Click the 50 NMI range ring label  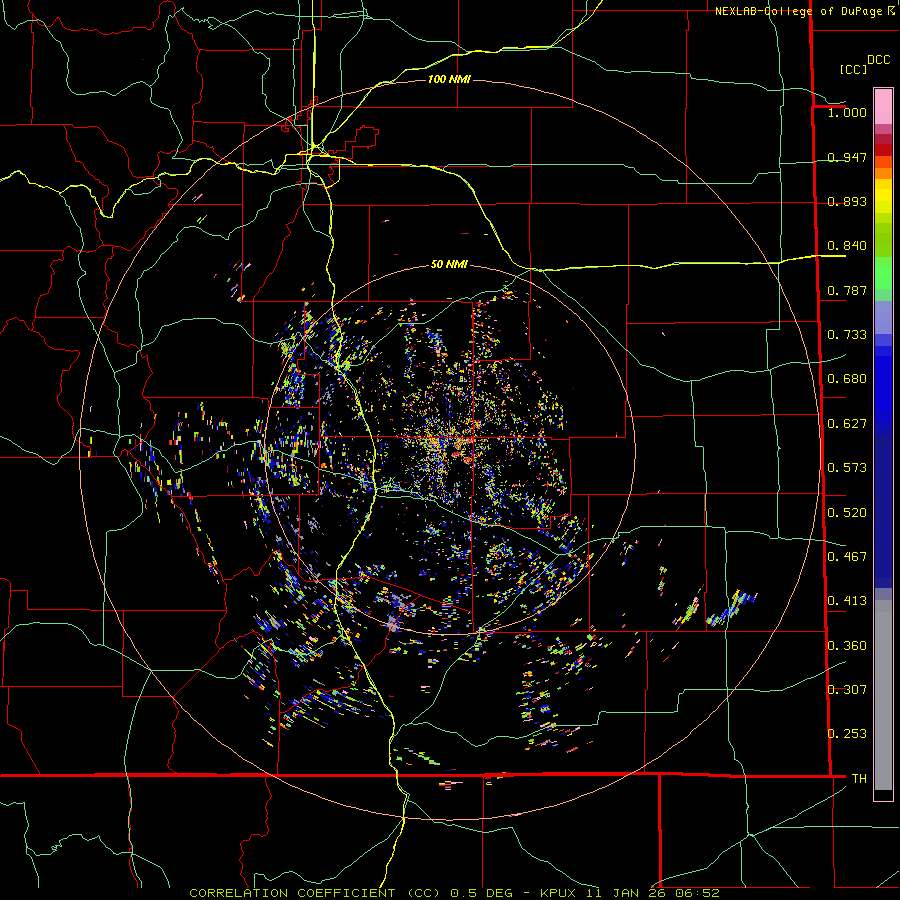click(x=449, y=265)
